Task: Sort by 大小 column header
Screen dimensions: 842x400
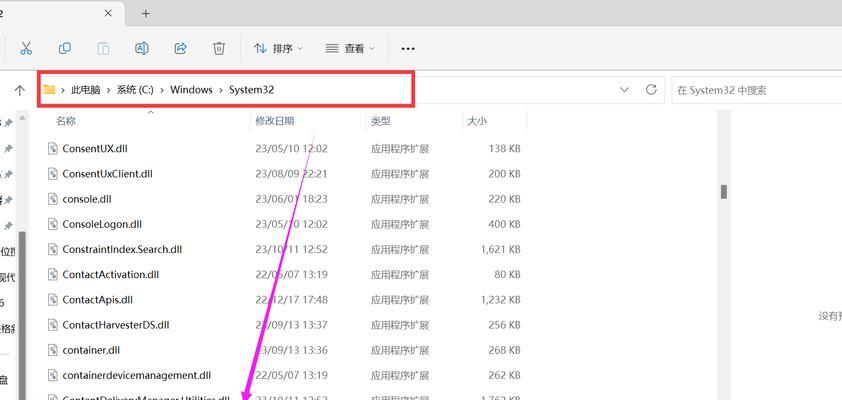Action: [x=477, y=121]
